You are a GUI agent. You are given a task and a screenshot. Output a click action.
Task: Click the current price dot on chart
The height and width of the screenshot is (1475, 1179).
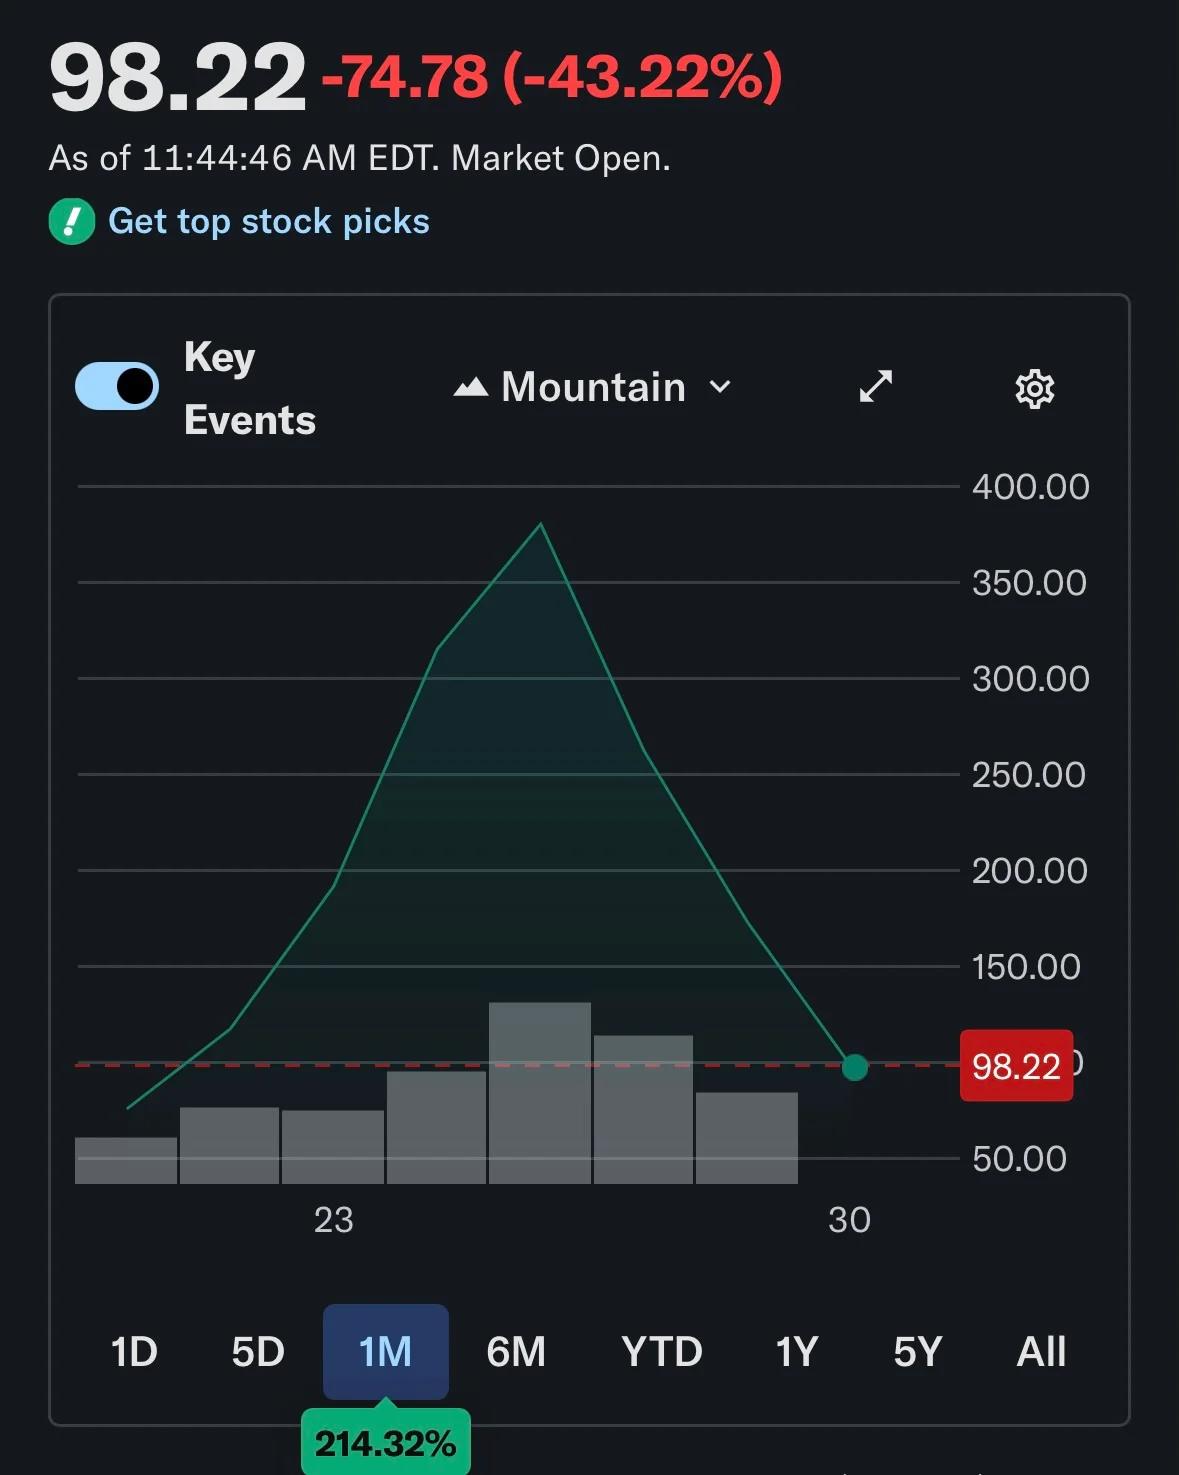pos(855,1067)
